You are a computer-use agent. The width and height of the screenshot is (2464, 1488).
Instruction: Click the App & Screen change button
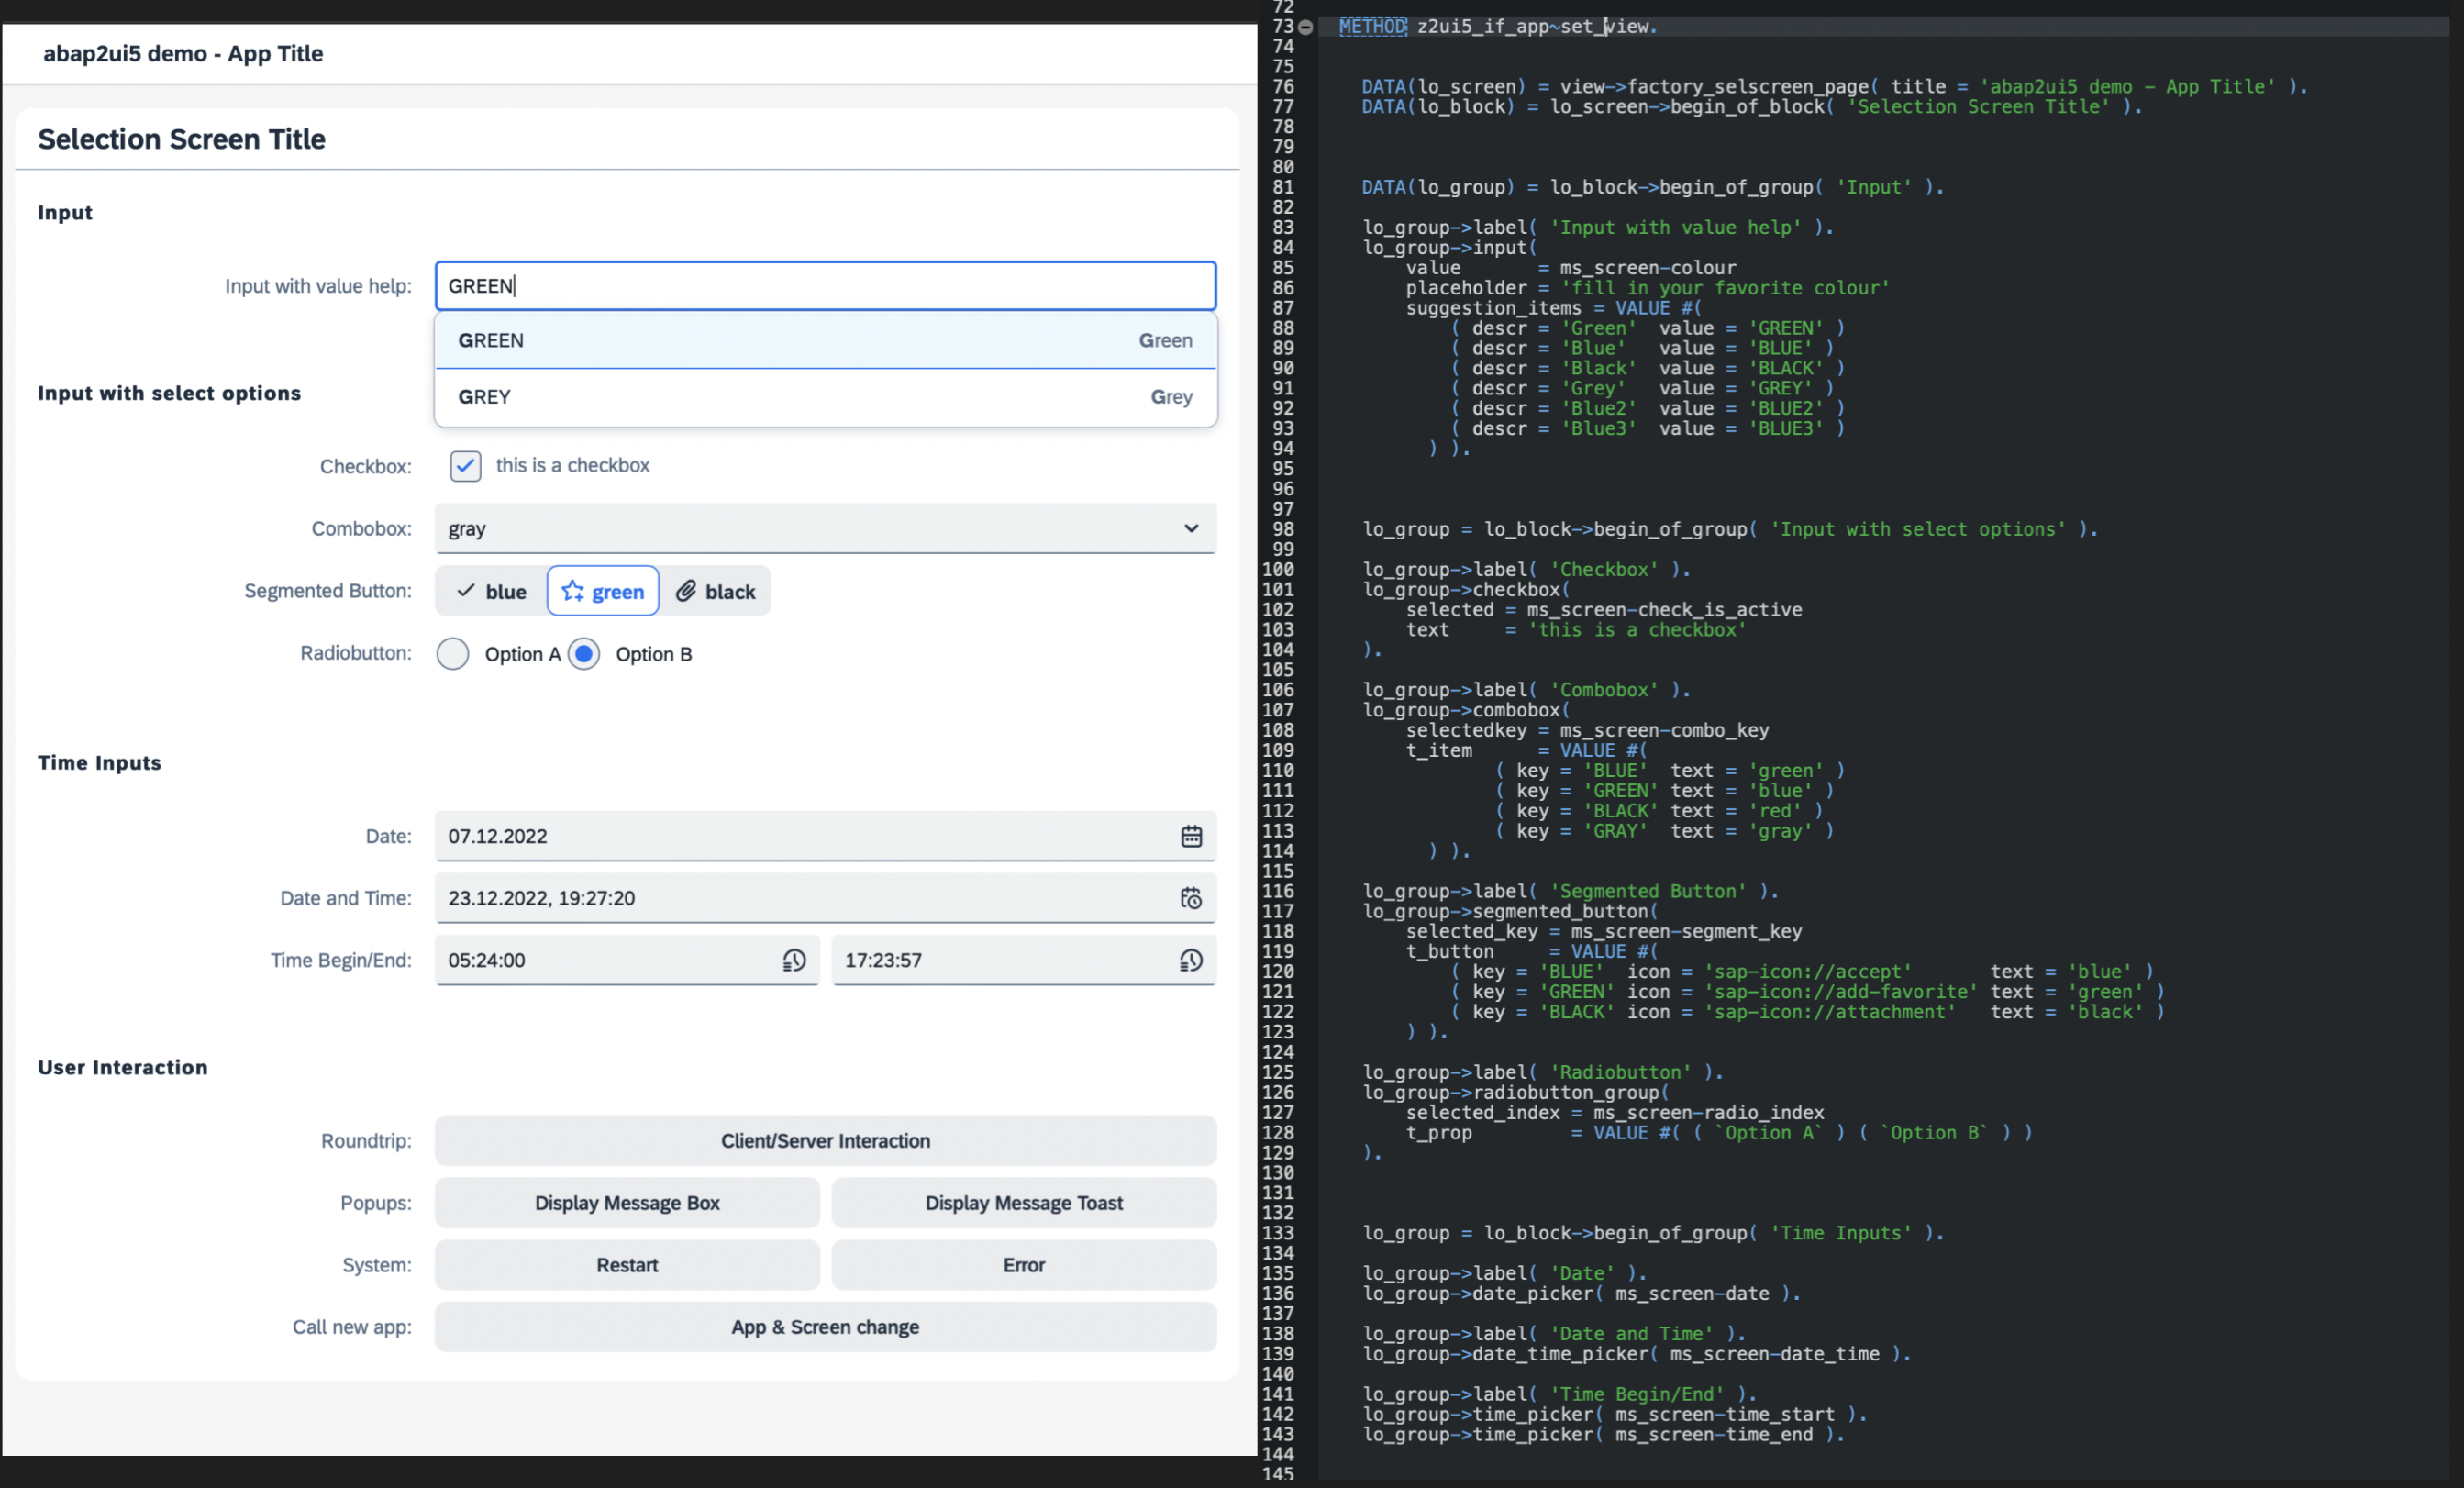click(x=825, y=1327)
